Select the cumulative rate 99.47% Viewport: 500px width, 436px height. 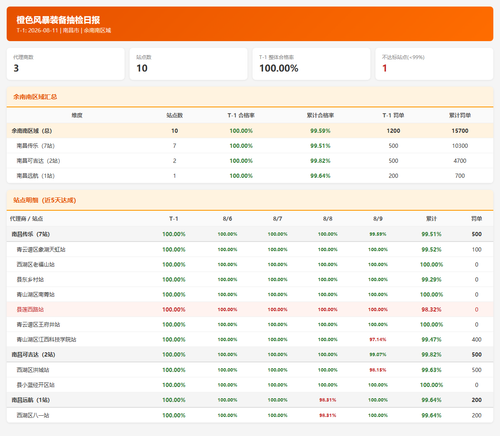(431, 339)
